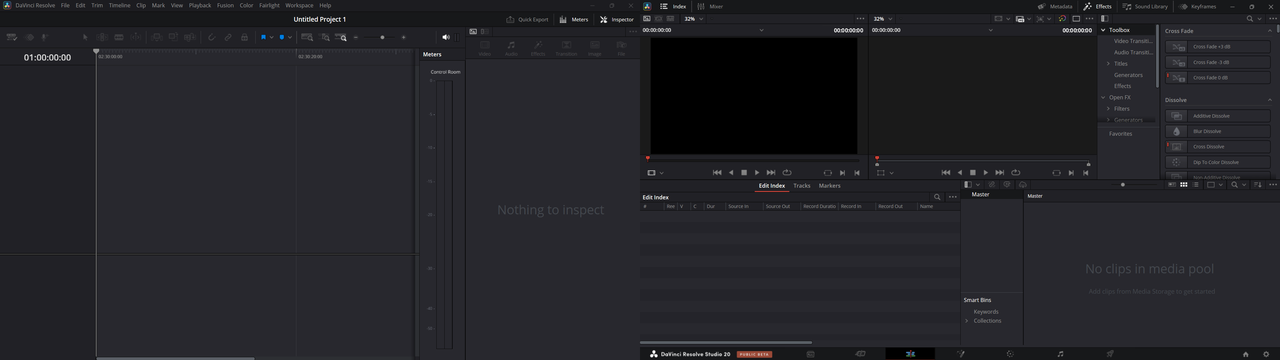Open the blue flag color dropdown
1280x360 pixels.
[271, 37]
